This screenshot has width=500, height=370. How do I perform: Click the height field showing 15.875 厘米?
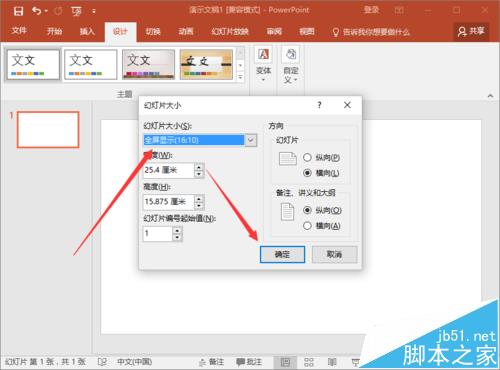(168, 202)
